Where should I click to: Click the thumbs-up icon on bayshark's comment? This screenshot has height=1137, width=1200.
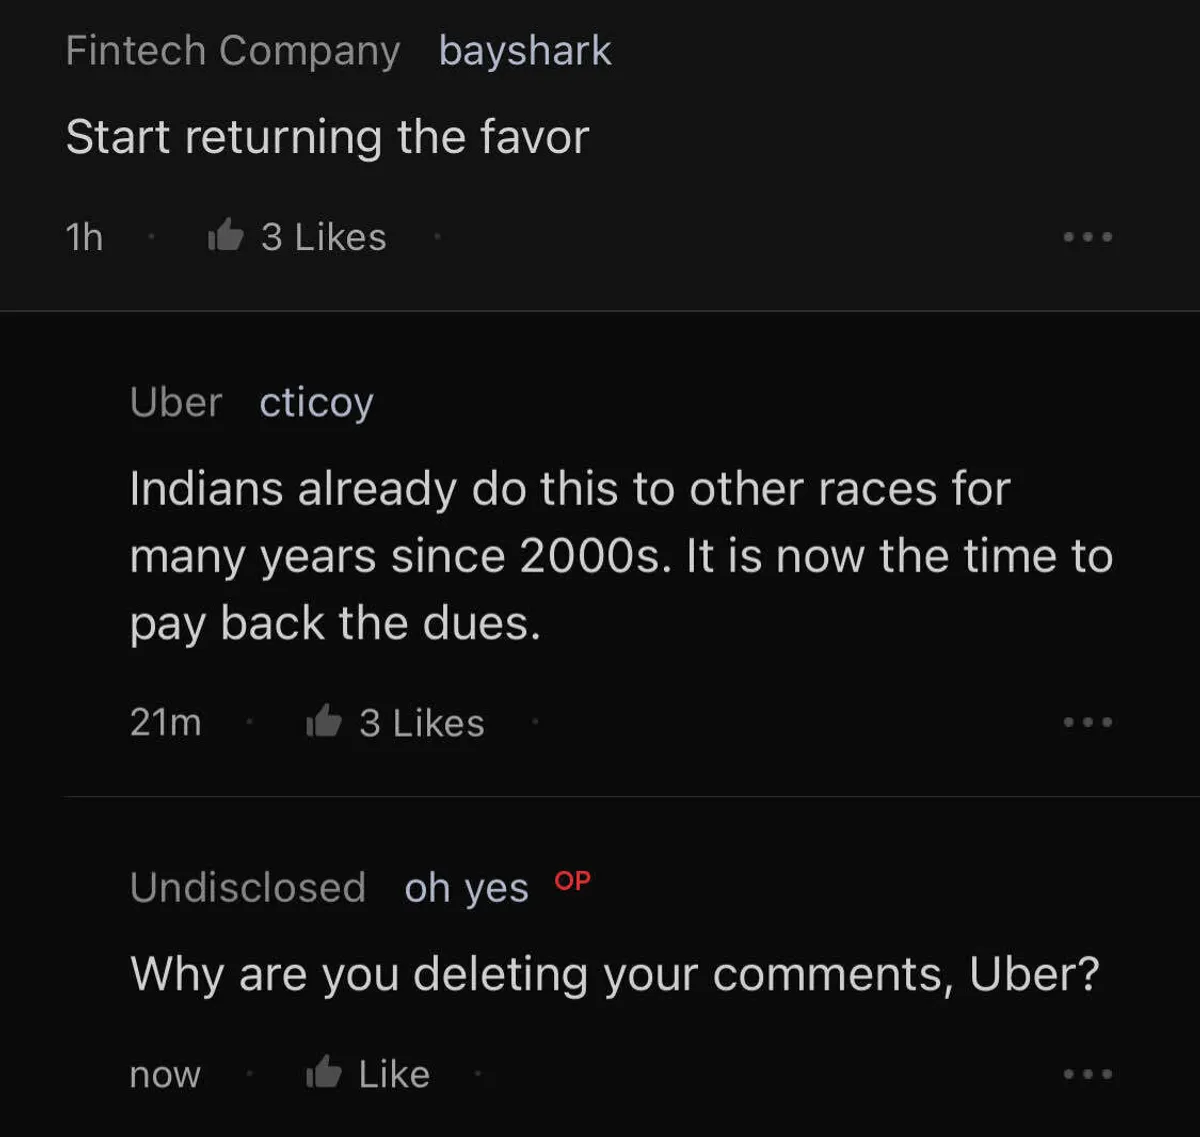225,236
